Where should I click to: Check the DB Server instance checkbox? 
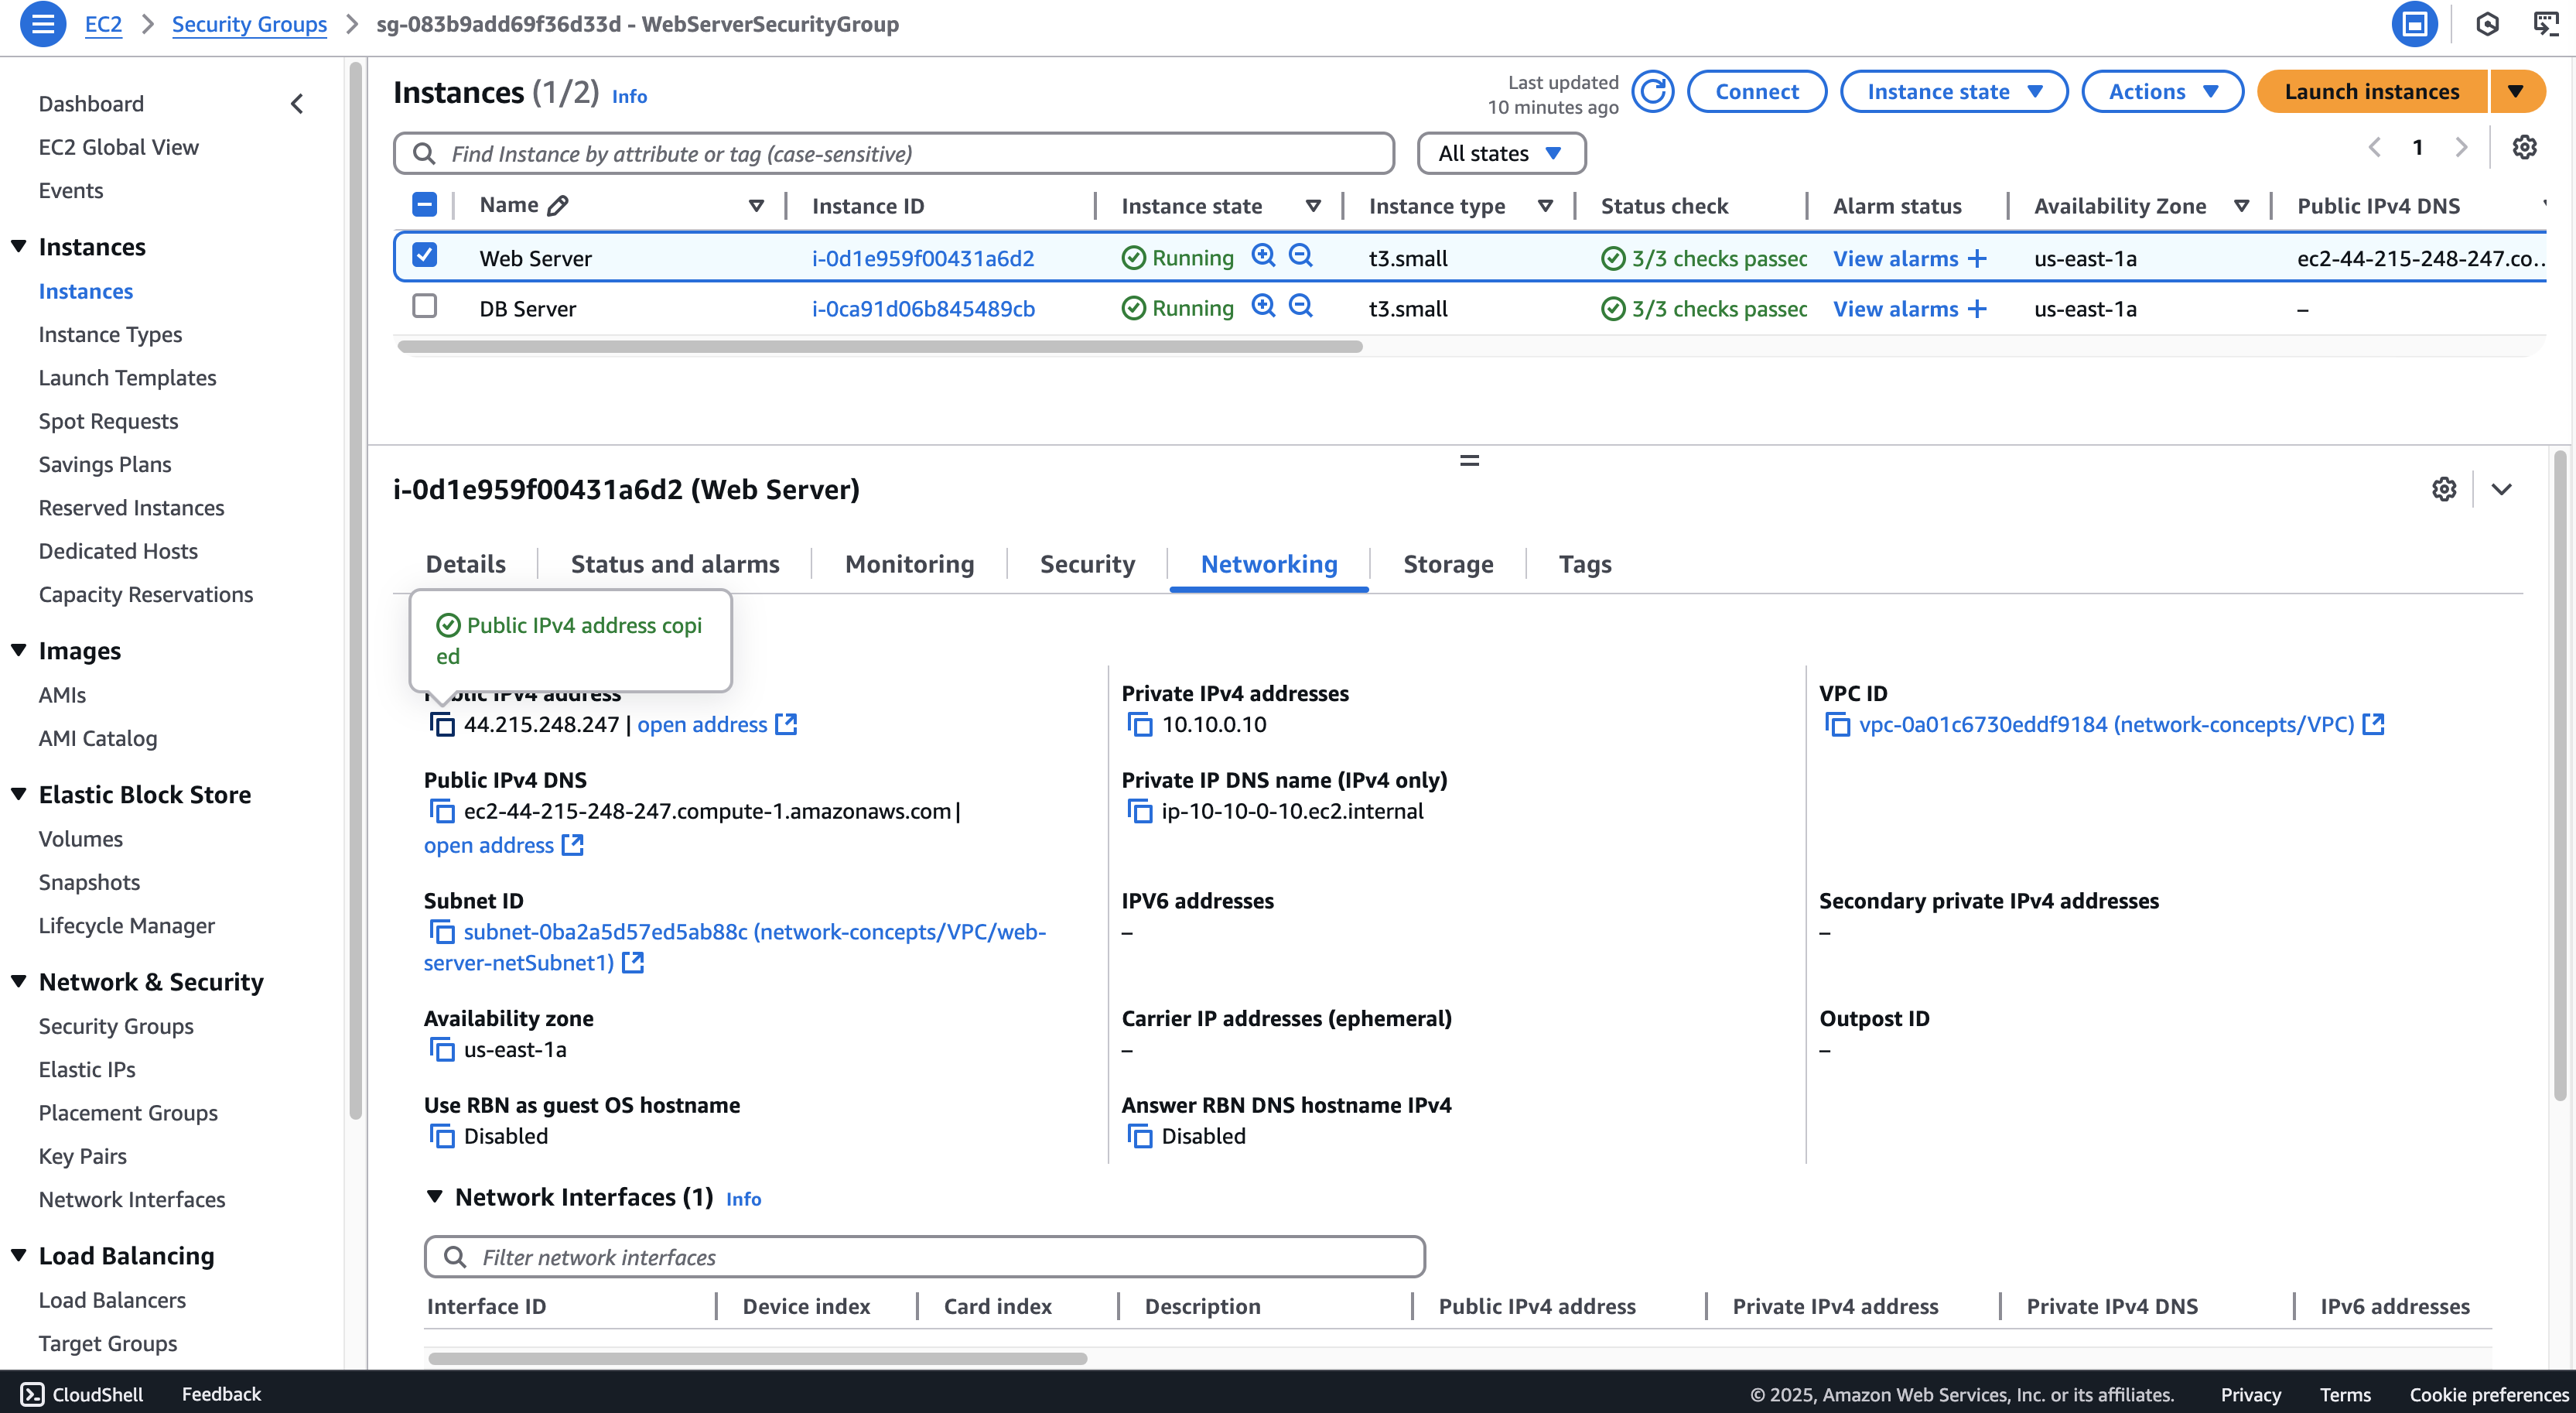pyautogui.click(x=425, y=305)
